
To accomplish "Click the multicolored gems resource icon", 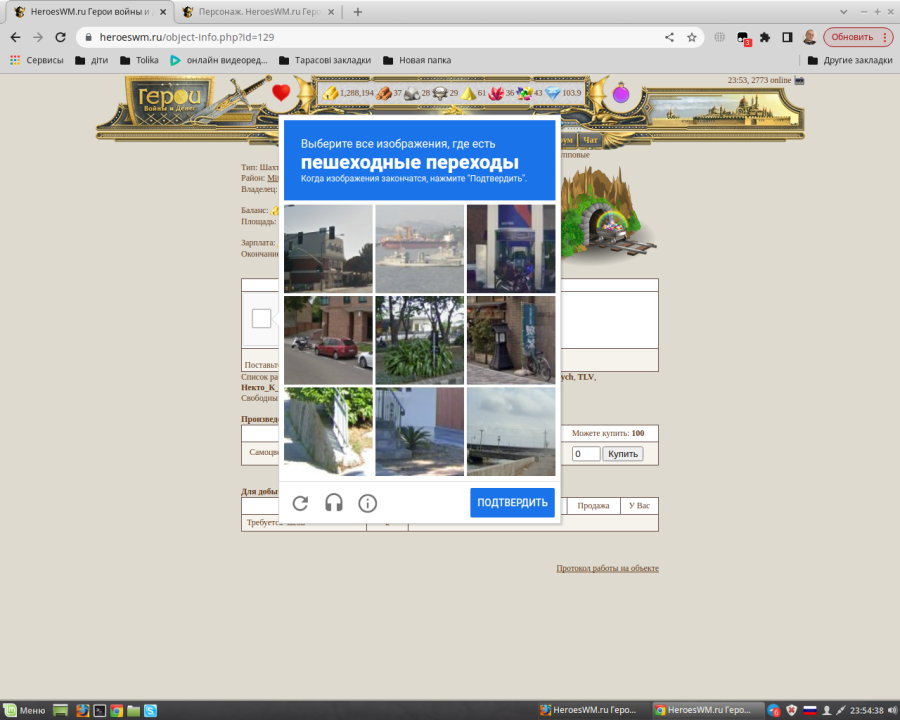I will [x=524, y=93].
